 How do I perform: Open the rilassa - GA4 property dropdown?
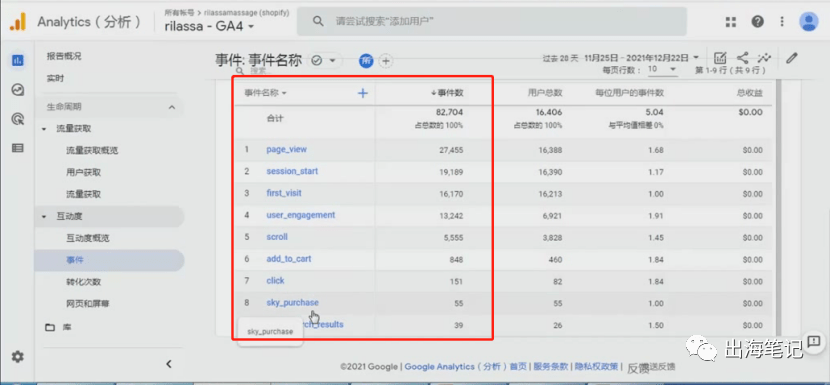coord(210,26)
